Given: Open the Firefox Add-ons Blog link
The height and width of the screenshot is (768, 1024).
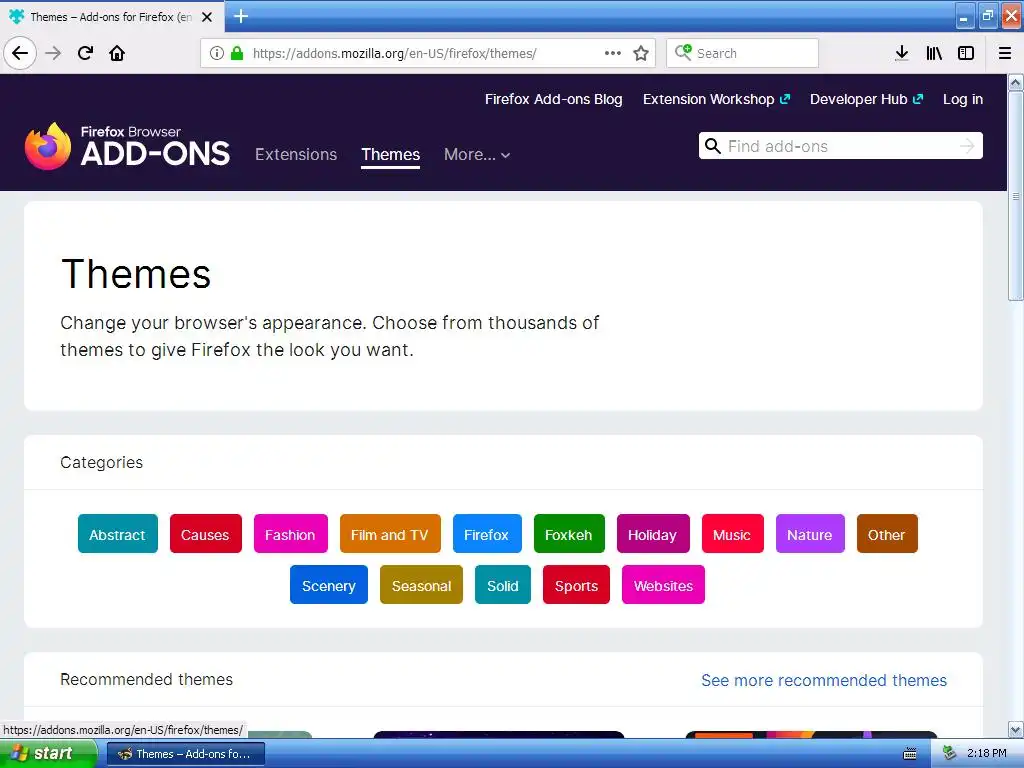Looking at the screenshot, I should [x=553, y=99].
